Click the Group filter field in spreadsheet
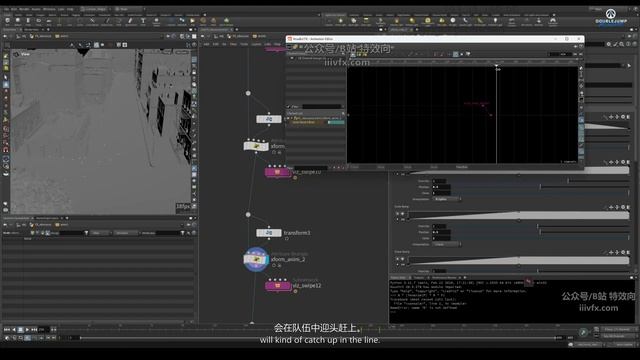 pos(71,233)
